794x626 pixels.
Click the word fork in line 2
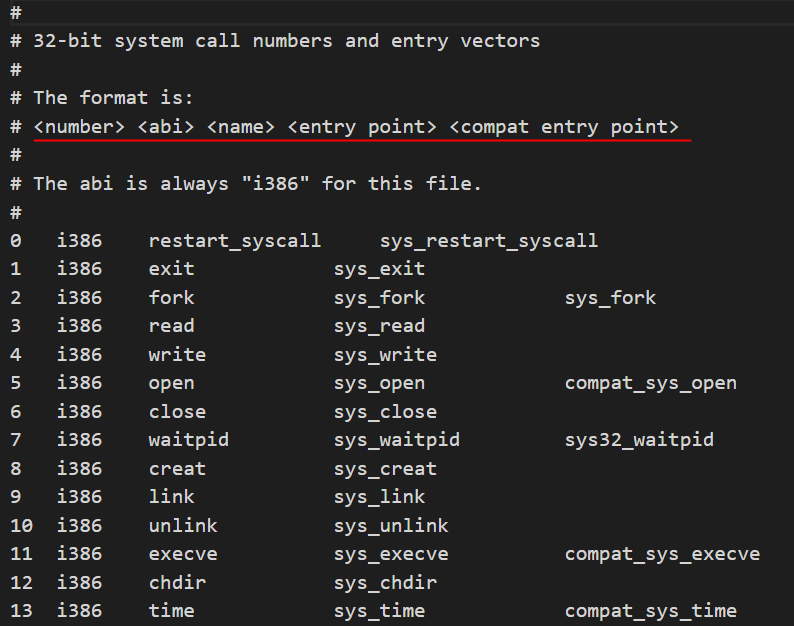(x=171, y=297)
